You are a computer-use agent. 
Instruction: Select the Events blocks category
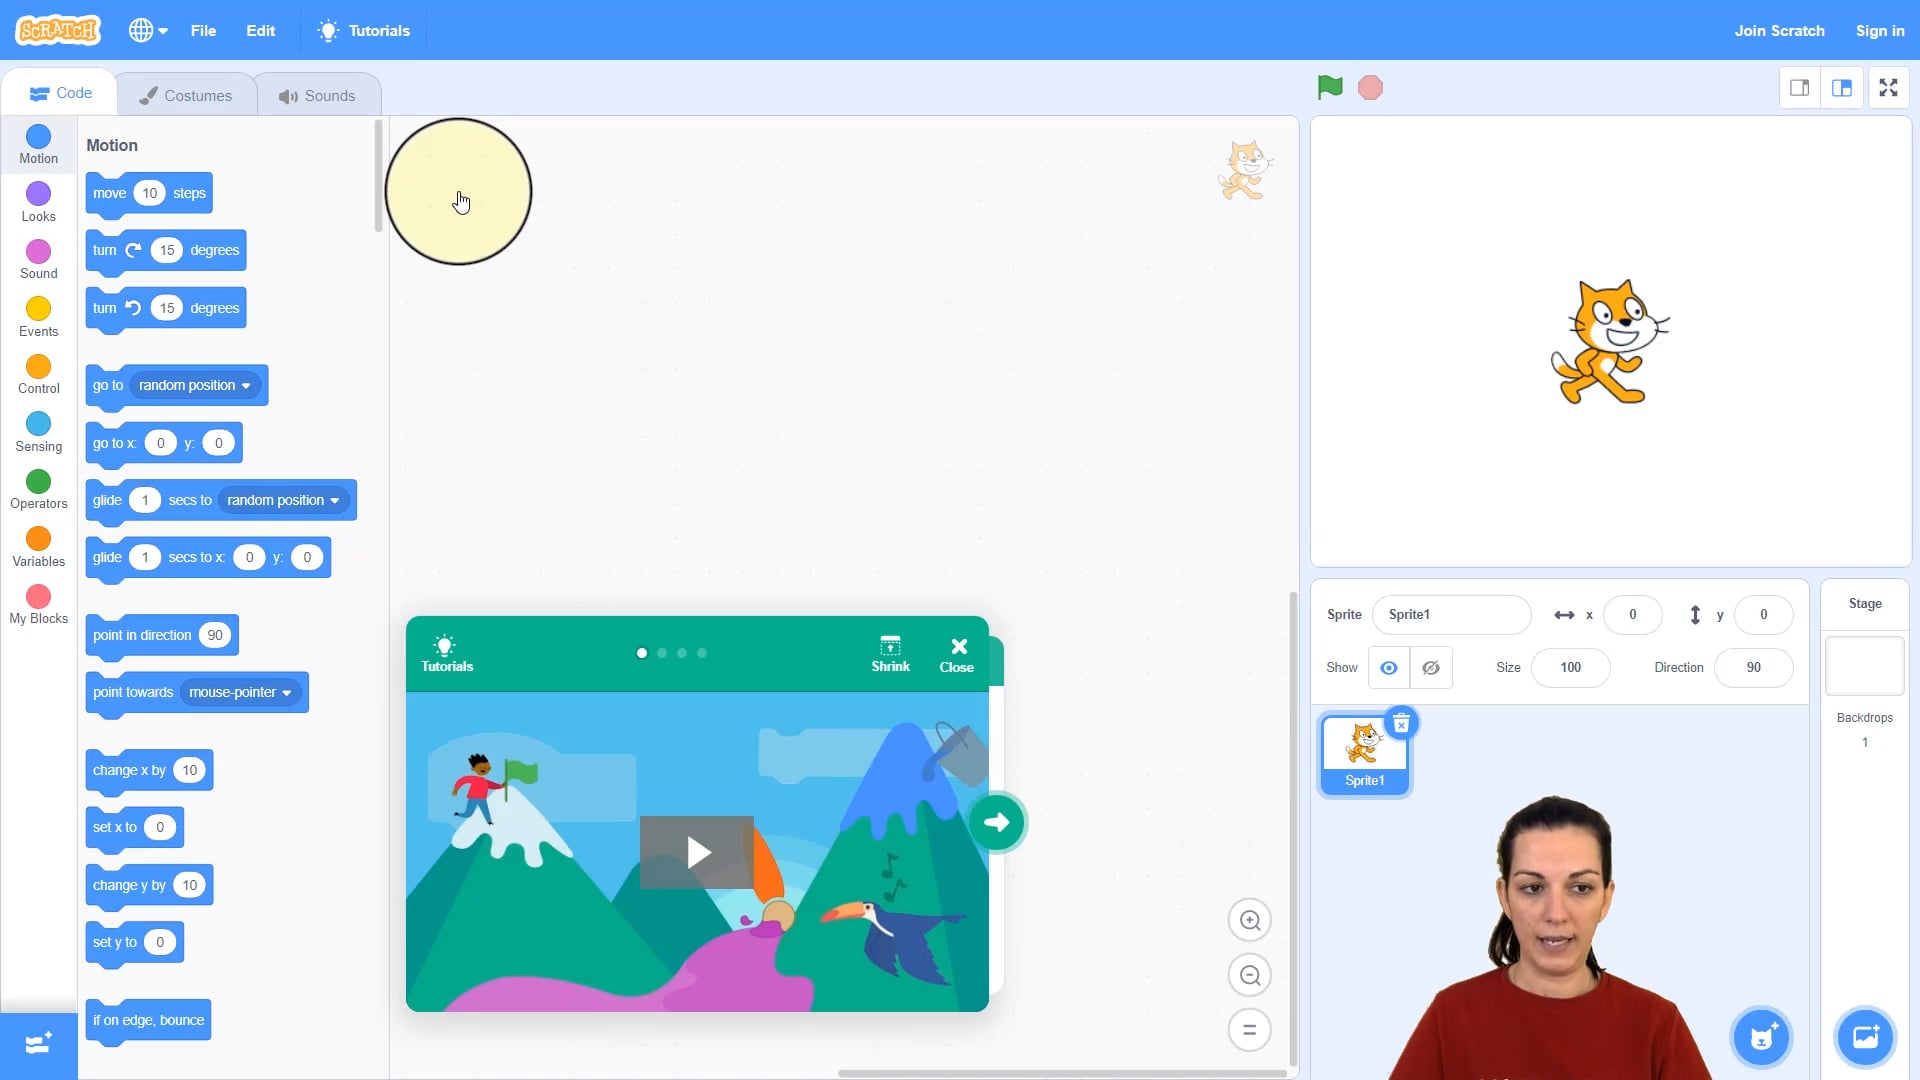(x=37, y=315)
